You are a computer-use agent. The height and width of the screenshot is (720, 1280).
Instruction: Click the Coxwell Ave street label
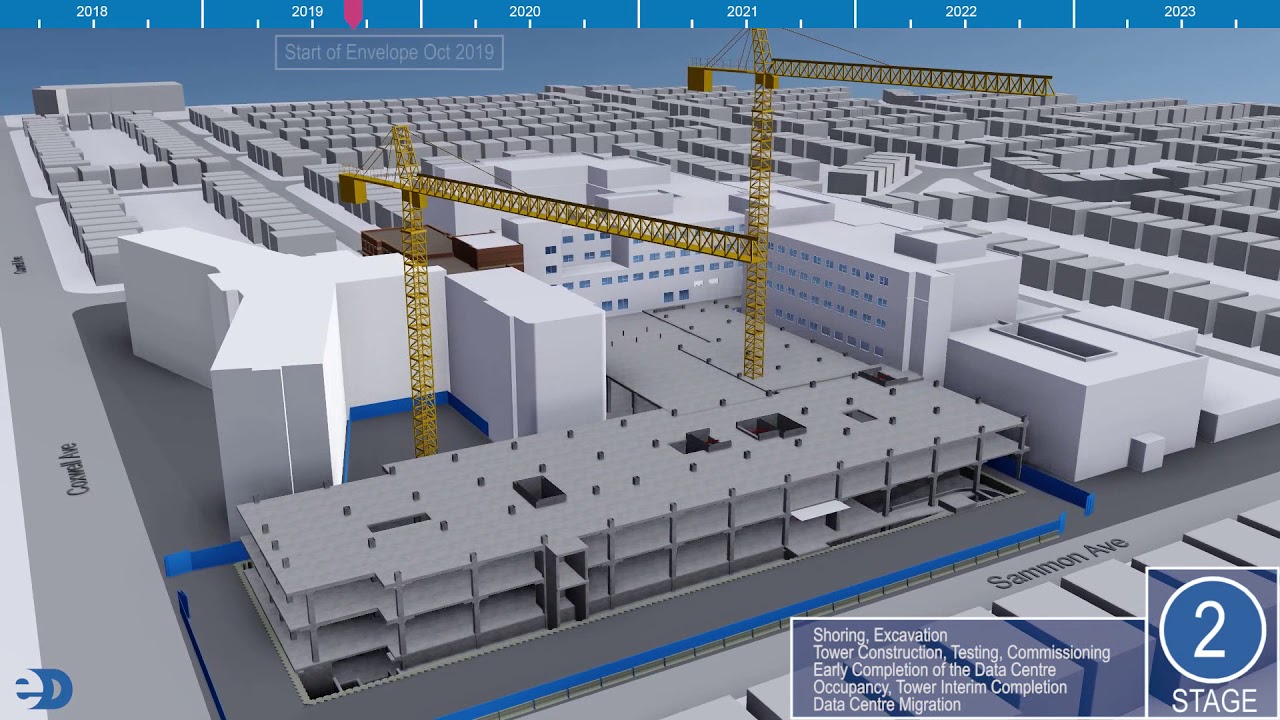point(72,470)
